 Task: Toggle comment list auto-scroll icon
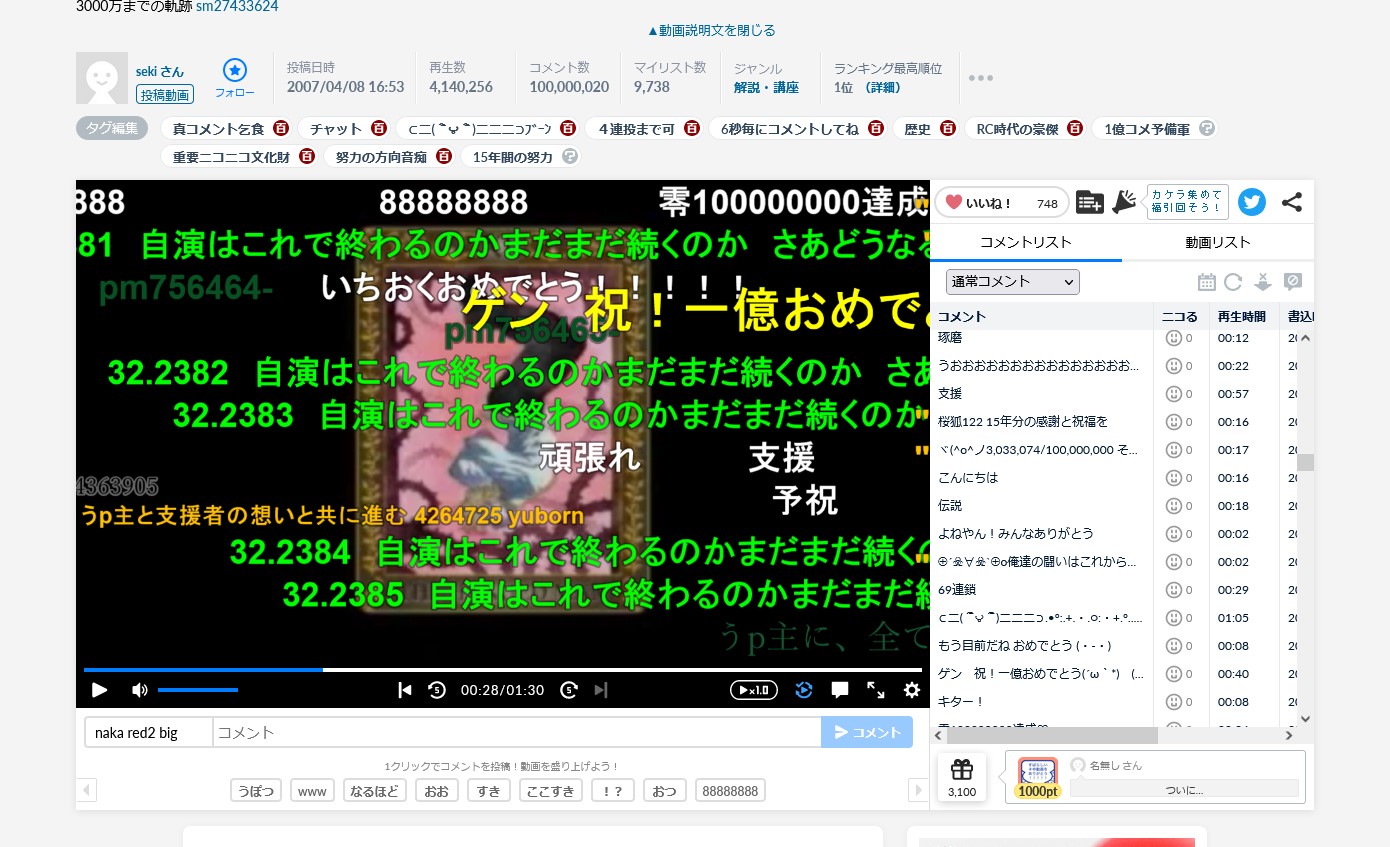click(x=1262, y=282)
